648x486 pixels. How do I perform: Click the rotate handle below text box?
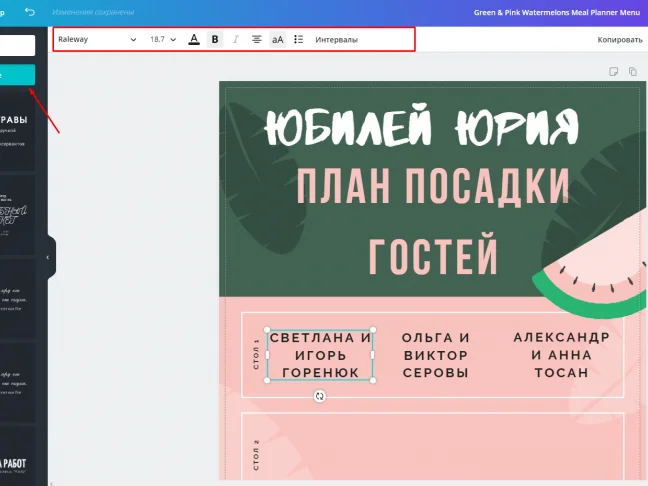click(320, 396)
